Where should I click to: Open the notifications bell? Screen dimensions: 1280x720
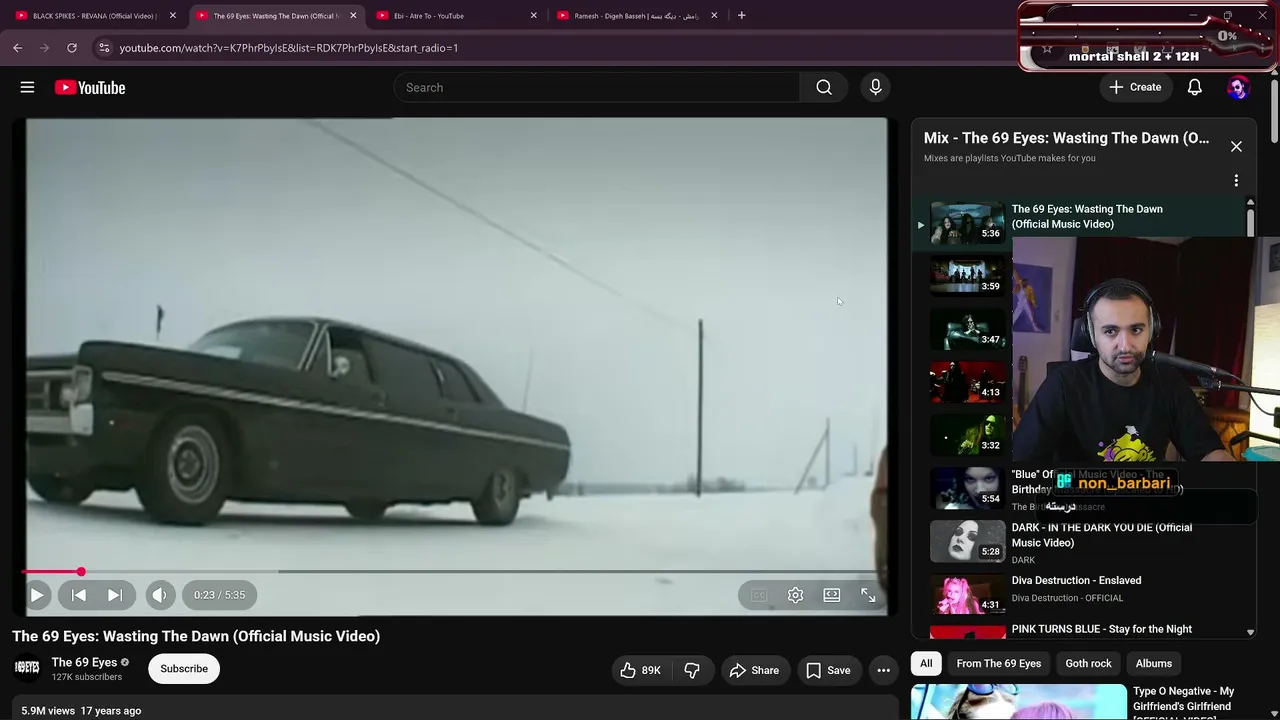1194,87
